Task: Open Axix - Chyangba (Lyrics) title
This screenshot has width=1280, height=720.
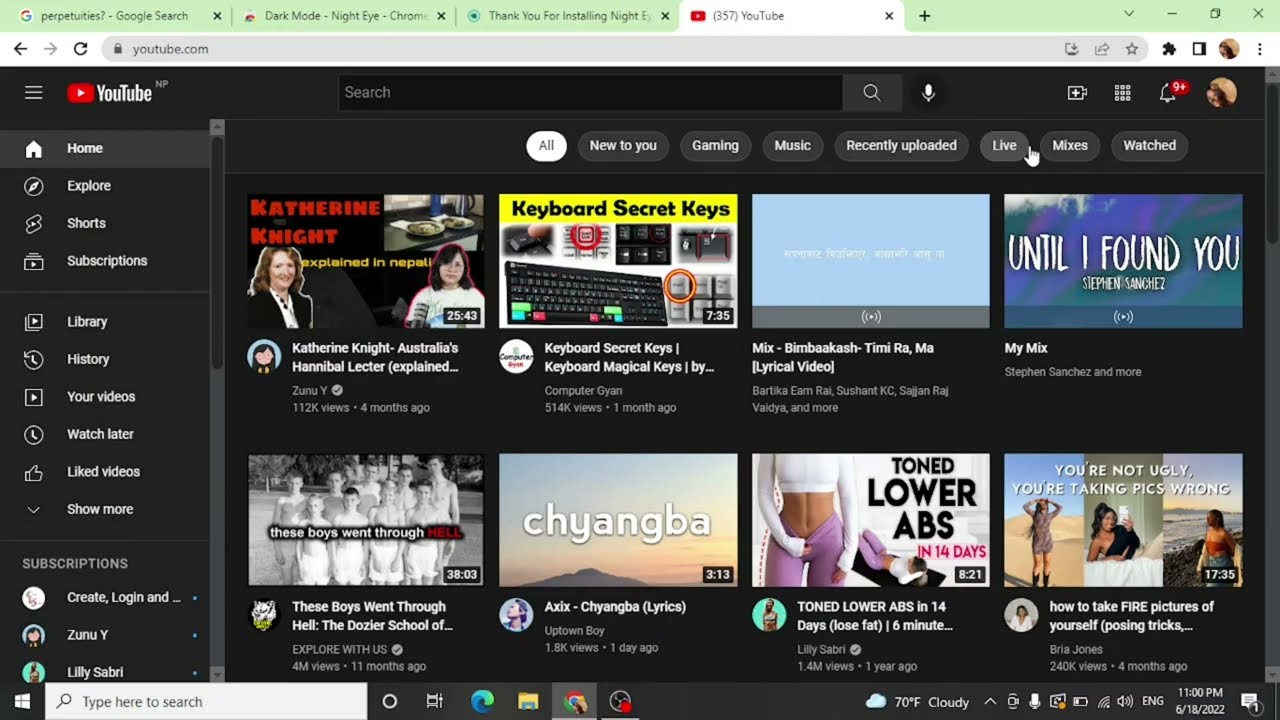Action: pyautogui.click(x=614, y=607)
